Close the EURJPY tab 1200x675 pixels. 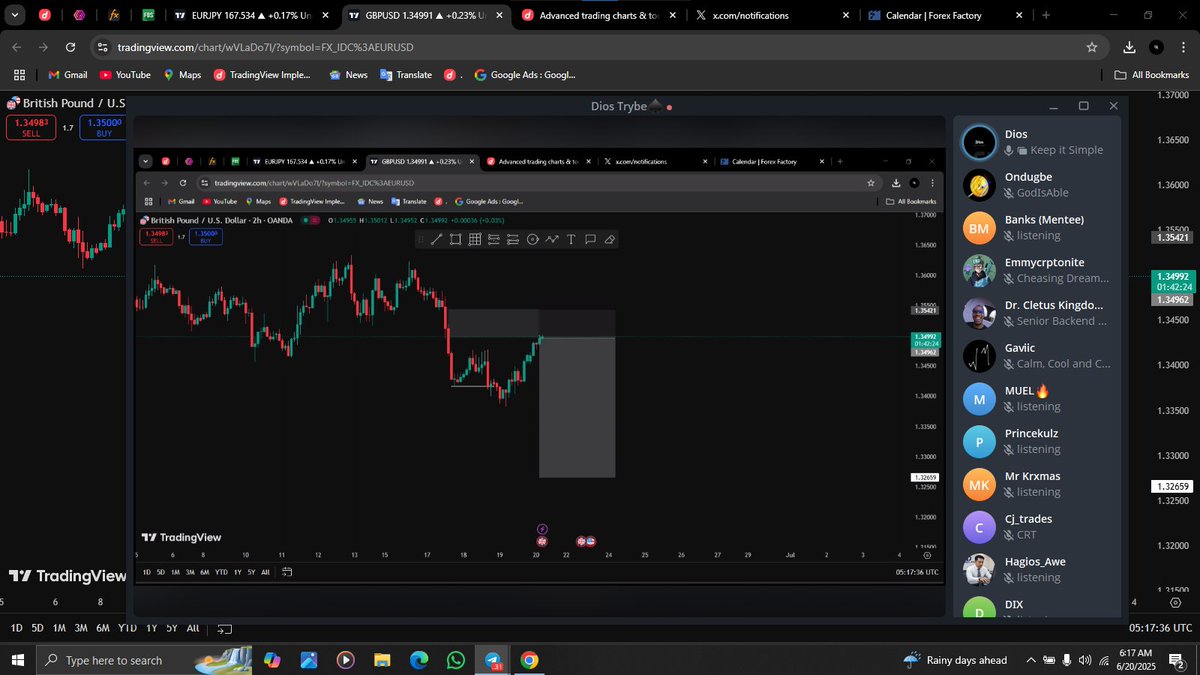[x=325, y=16]
